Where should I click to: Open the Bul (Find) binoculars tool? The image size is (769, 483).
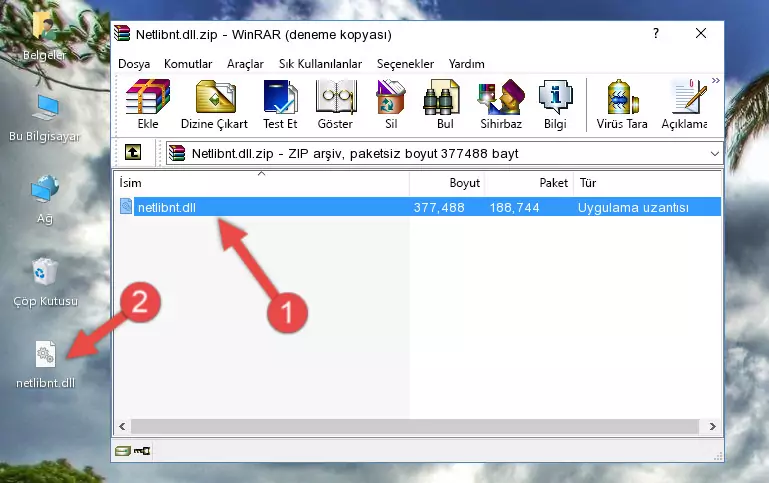(441, 97)
